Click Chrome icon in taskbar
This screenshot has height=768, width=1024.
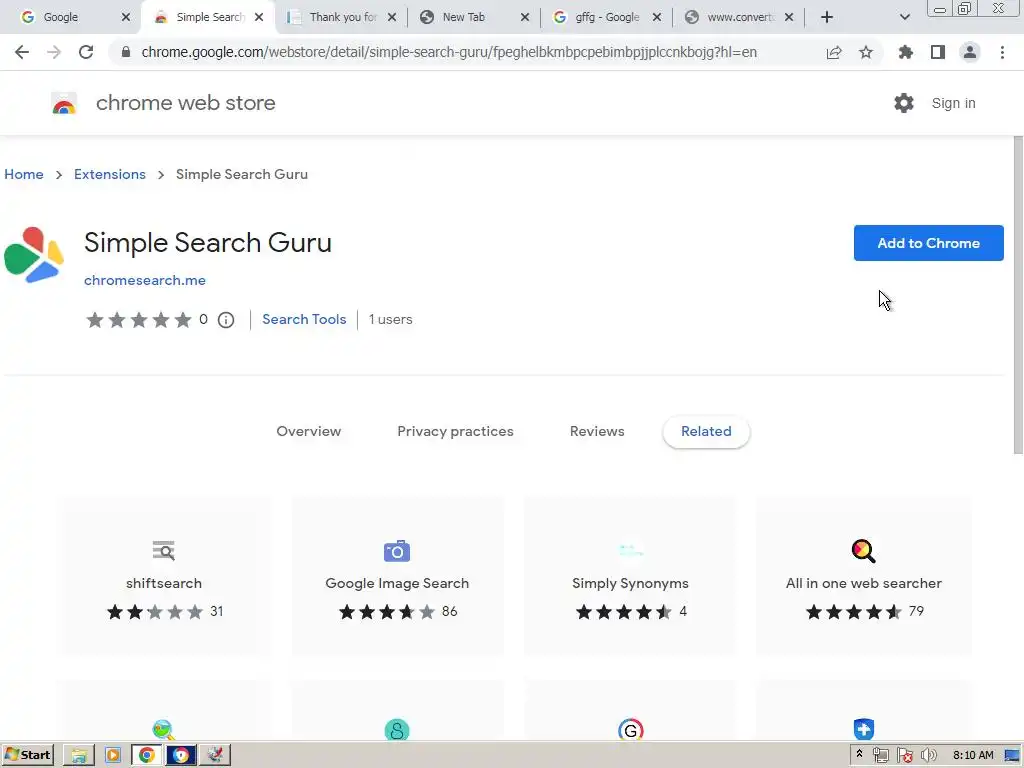147,755
